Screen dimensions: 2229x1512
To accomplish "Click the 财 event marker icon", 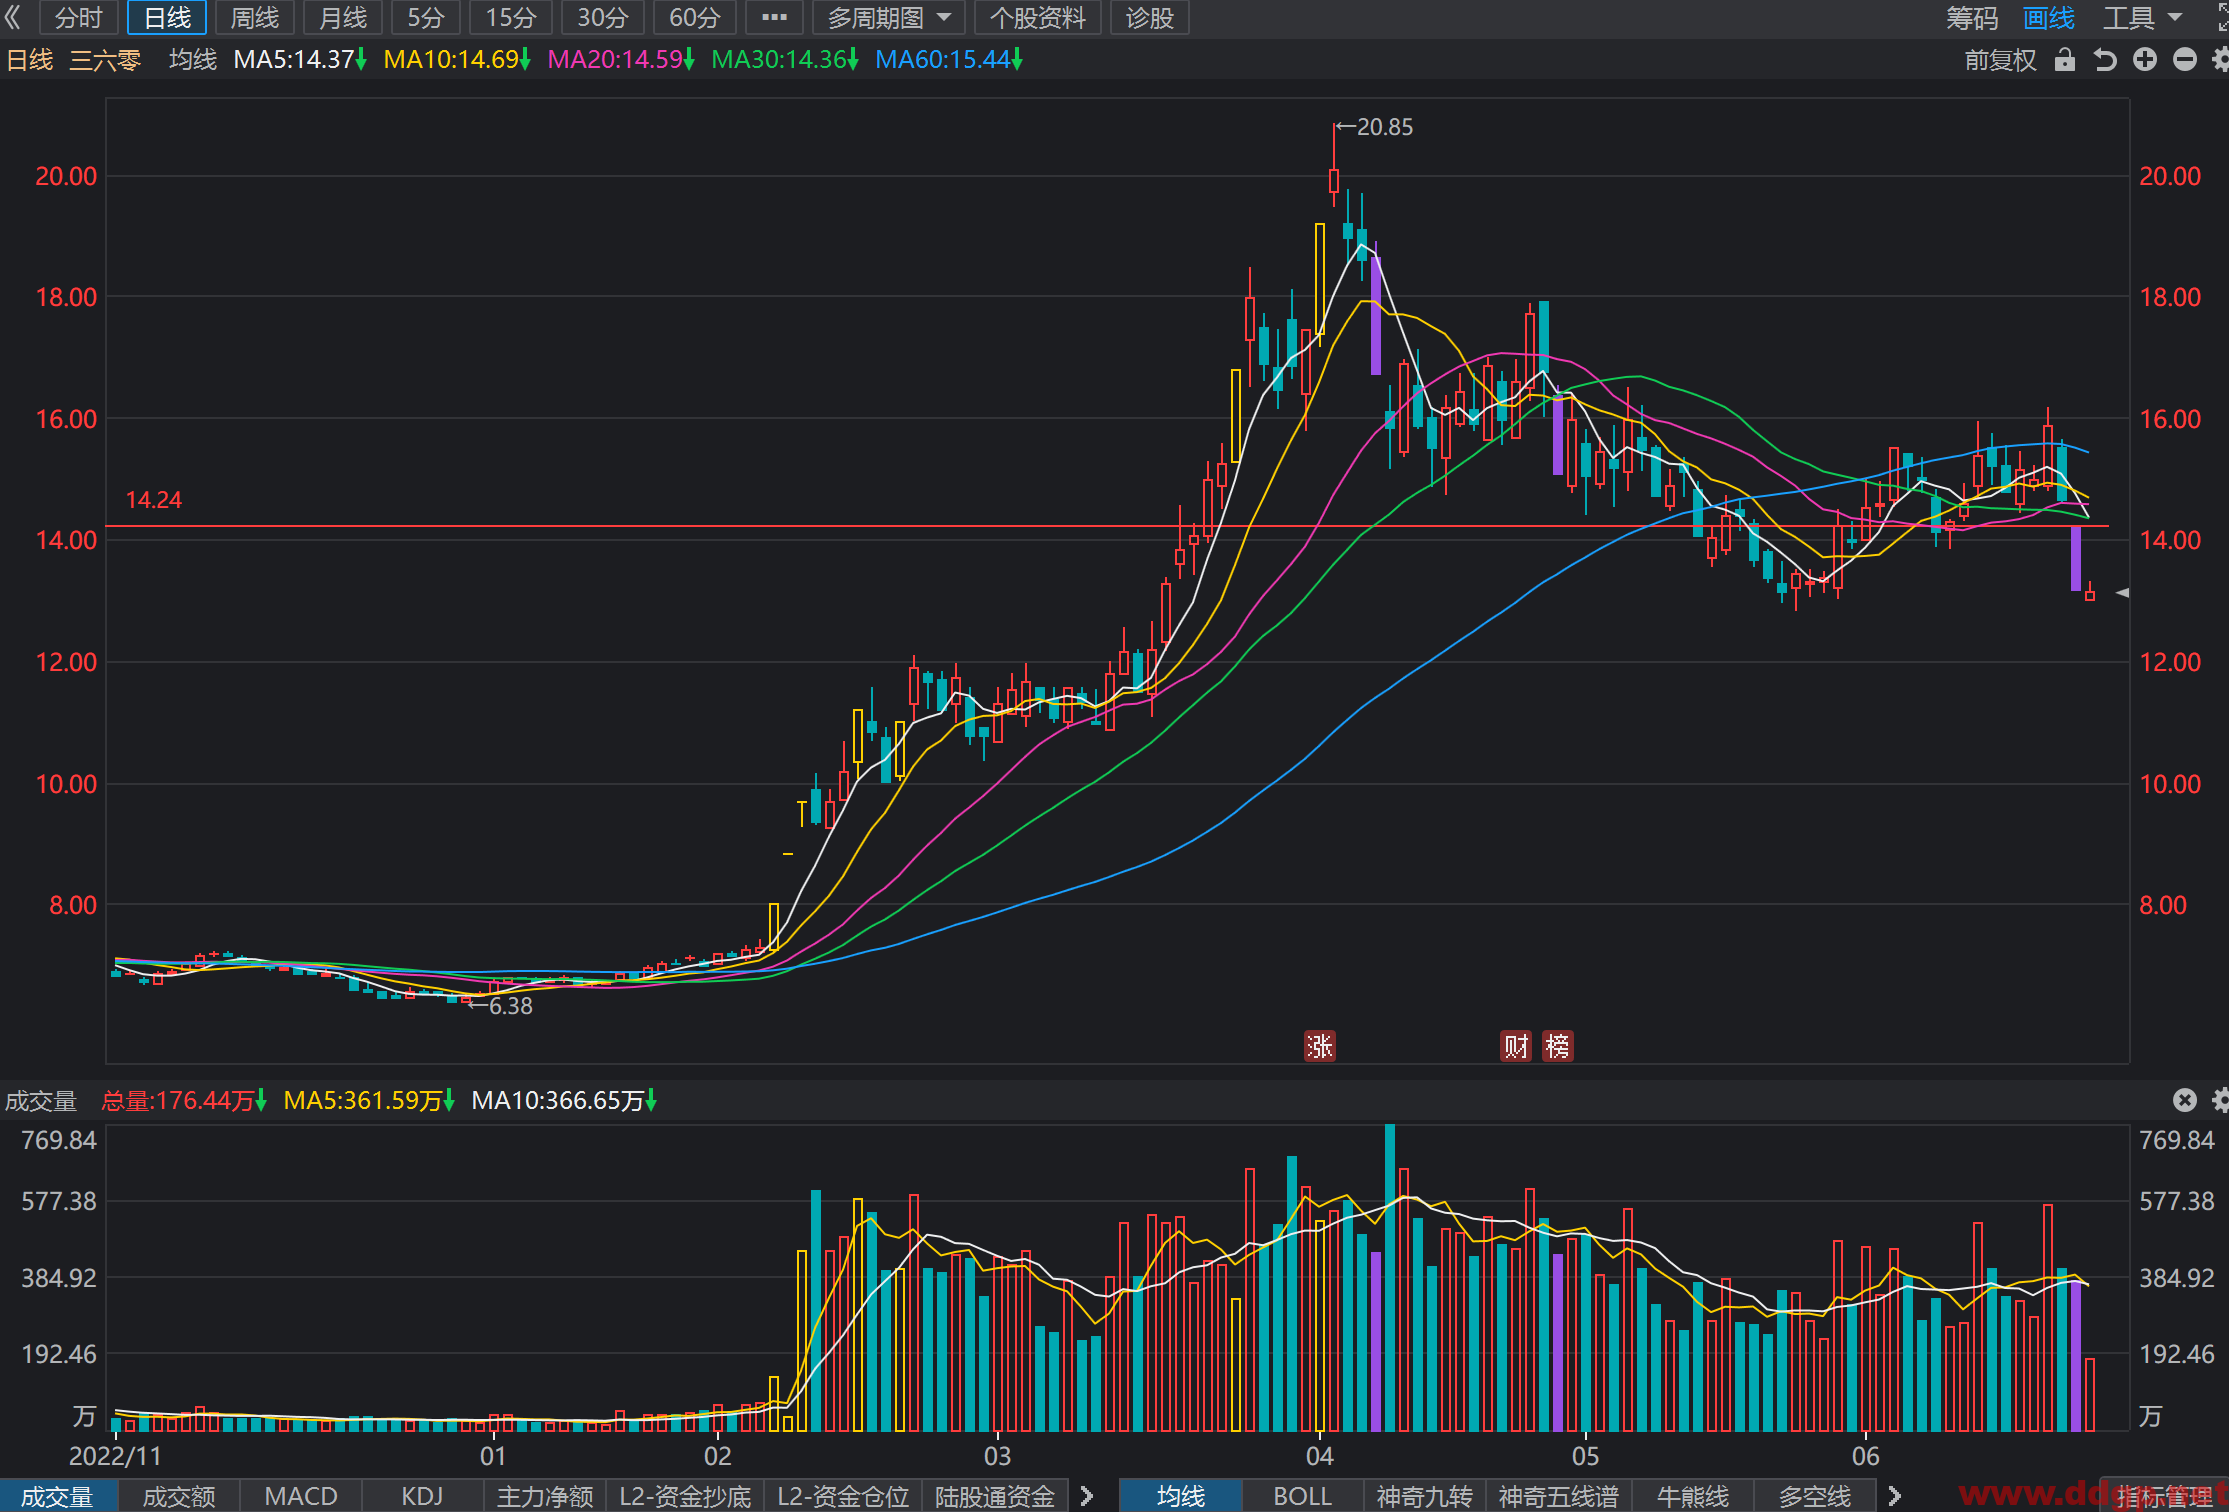I will click(x=1517, y=1046).
